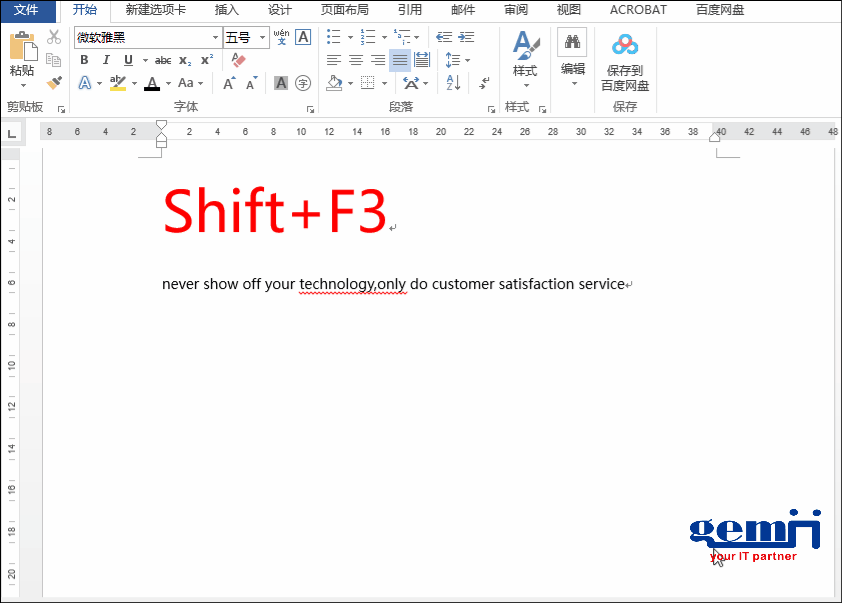Open the 审阅 ribbon tab
Screen dimensions: 842x603
[x=515, y=9]
